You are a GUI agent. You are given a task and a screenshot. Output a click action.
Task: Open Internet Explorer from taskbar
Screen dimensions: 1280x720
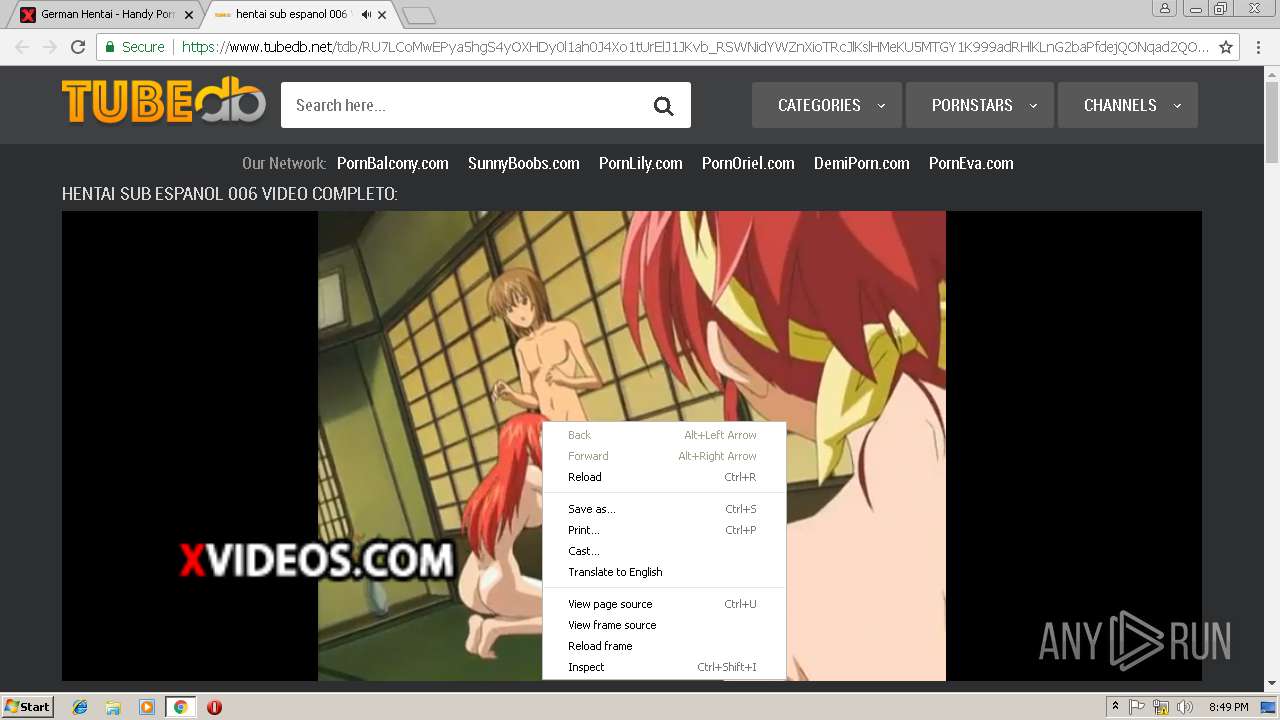80,707
